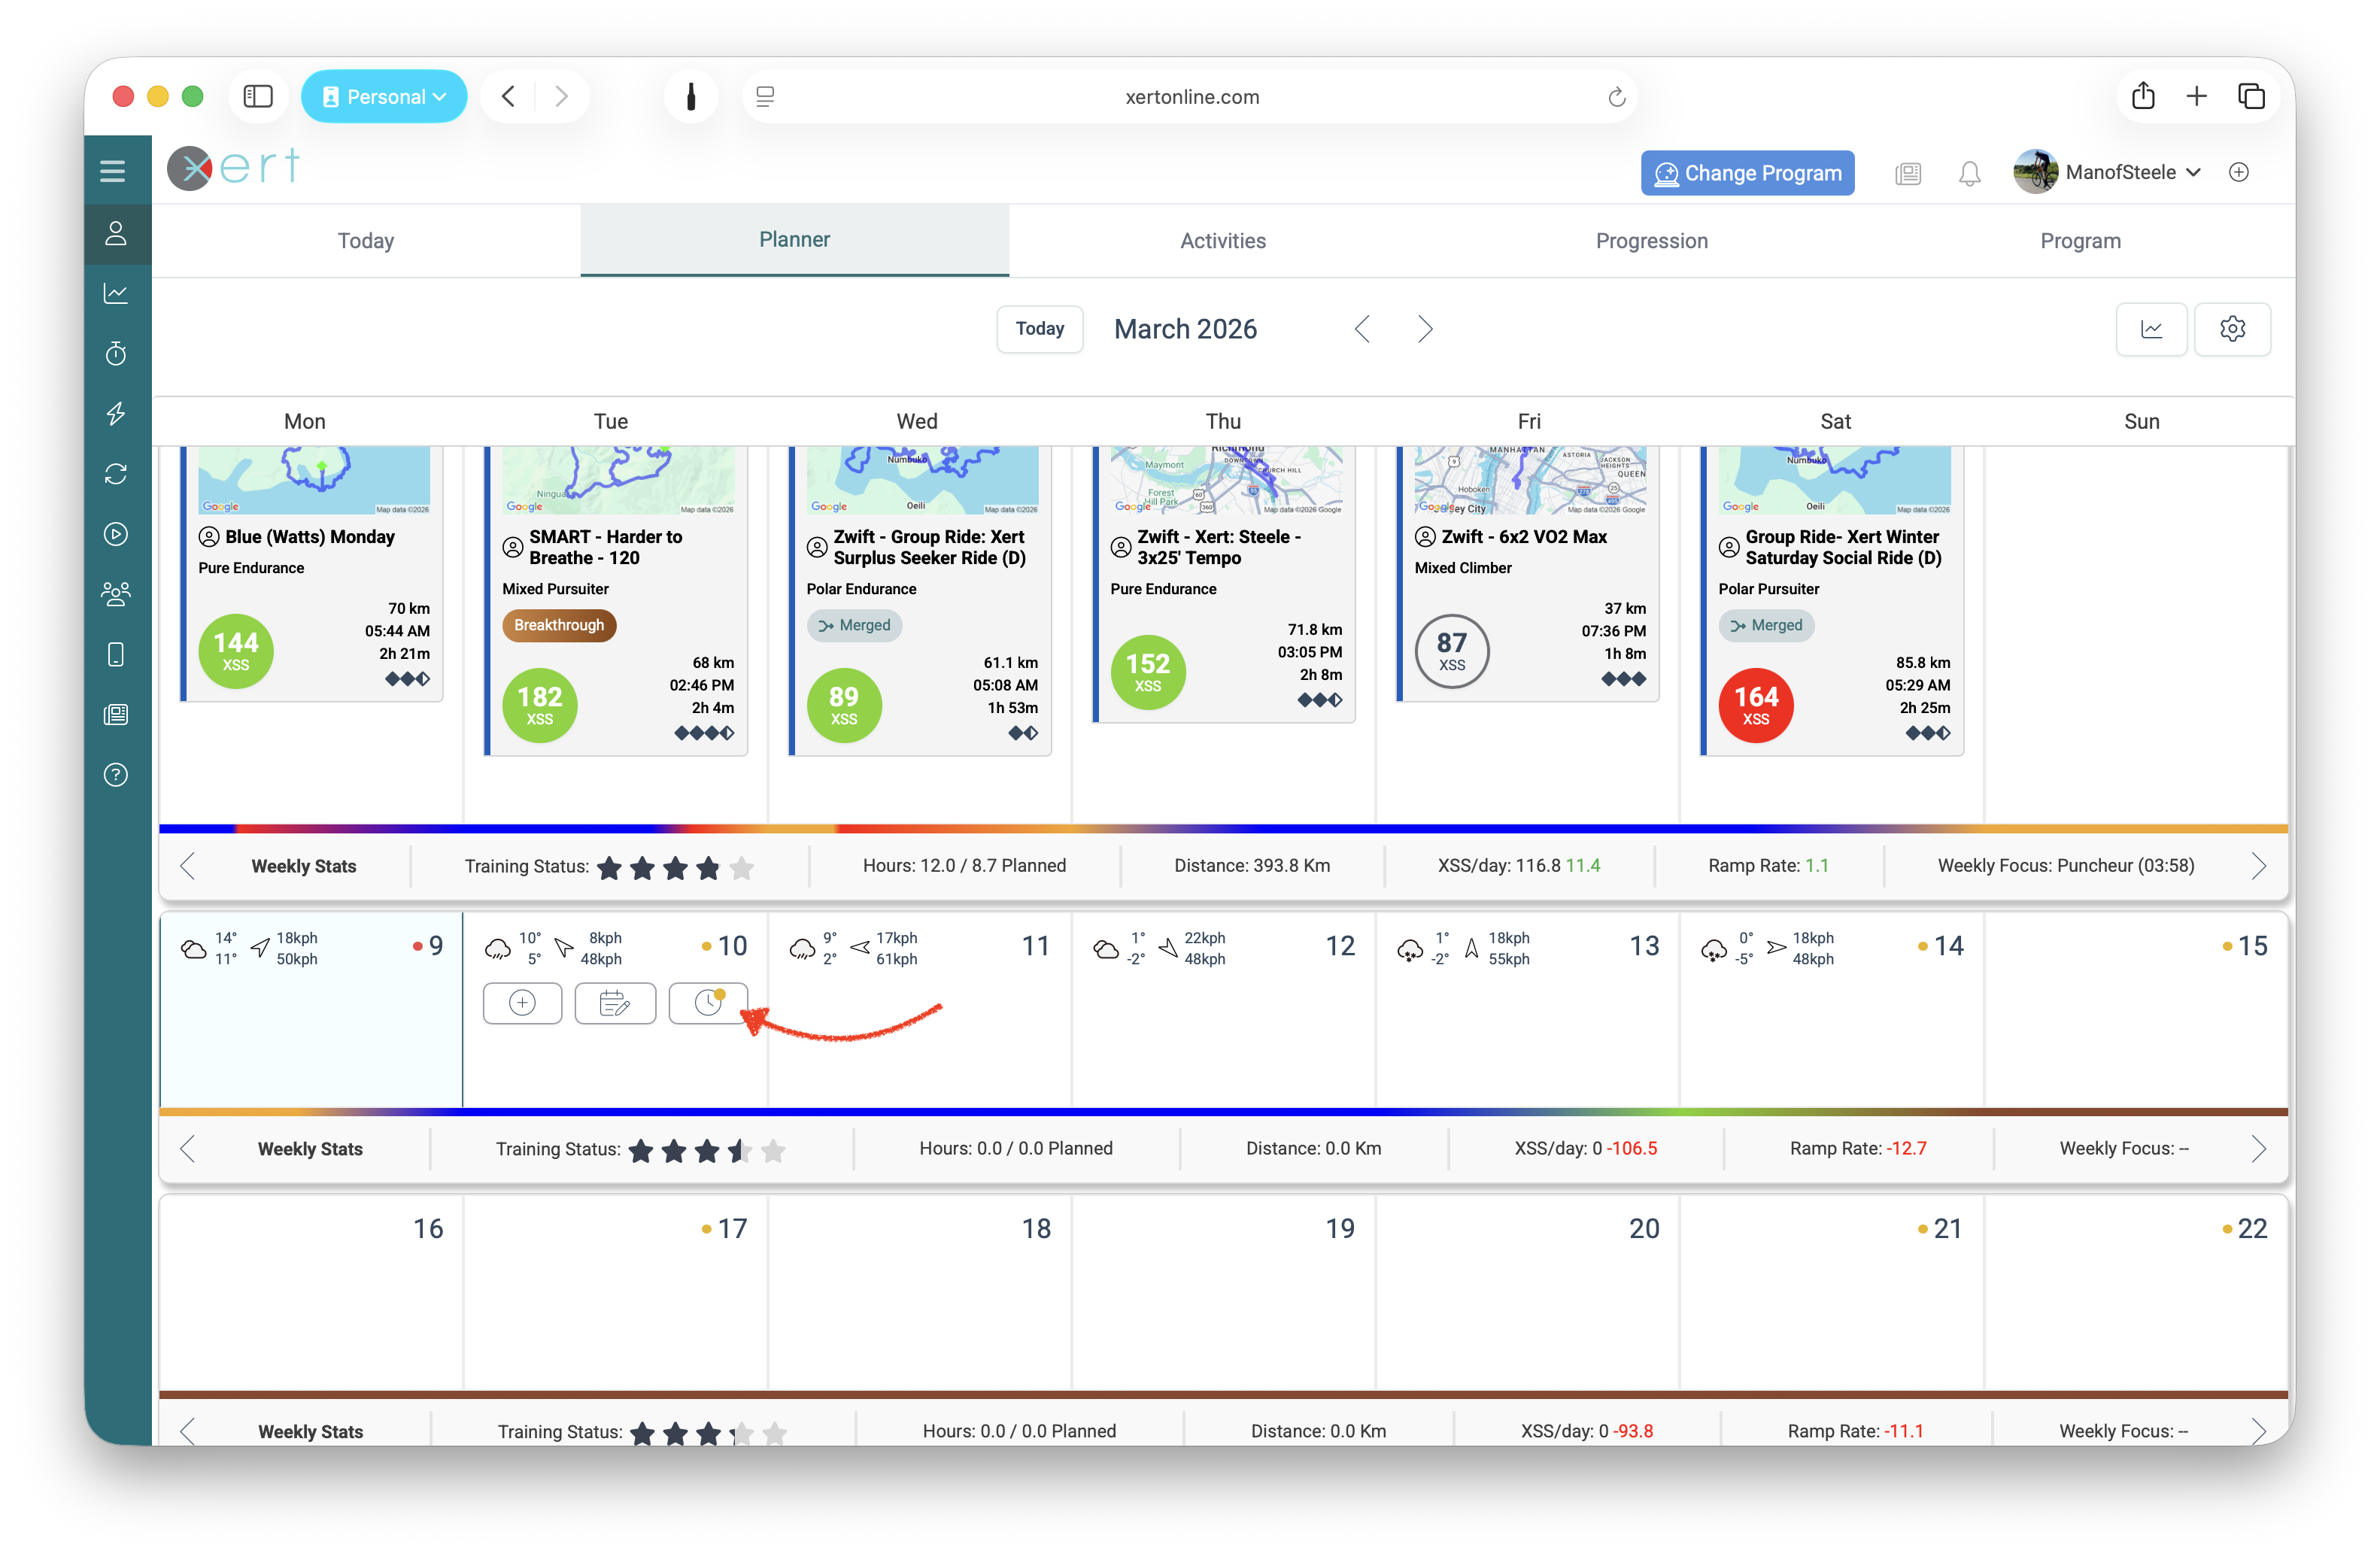
Task: Open the Xert logo home link
Action: point(233,168)
